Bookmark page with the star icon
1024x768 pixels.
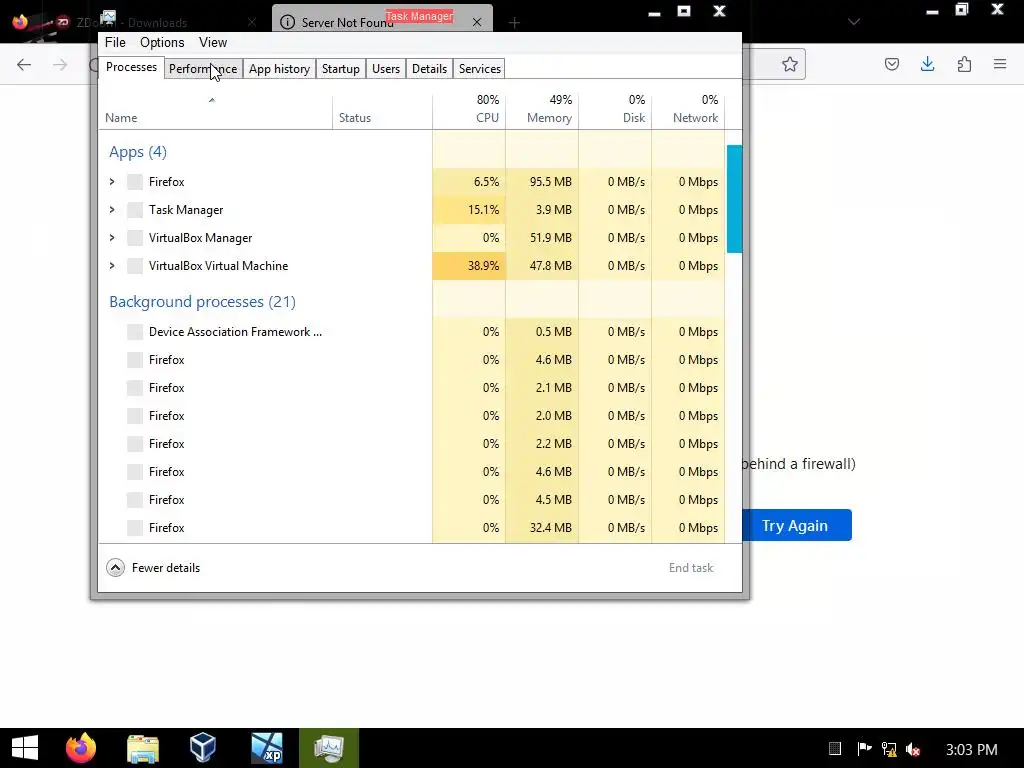tap(790, 64)
